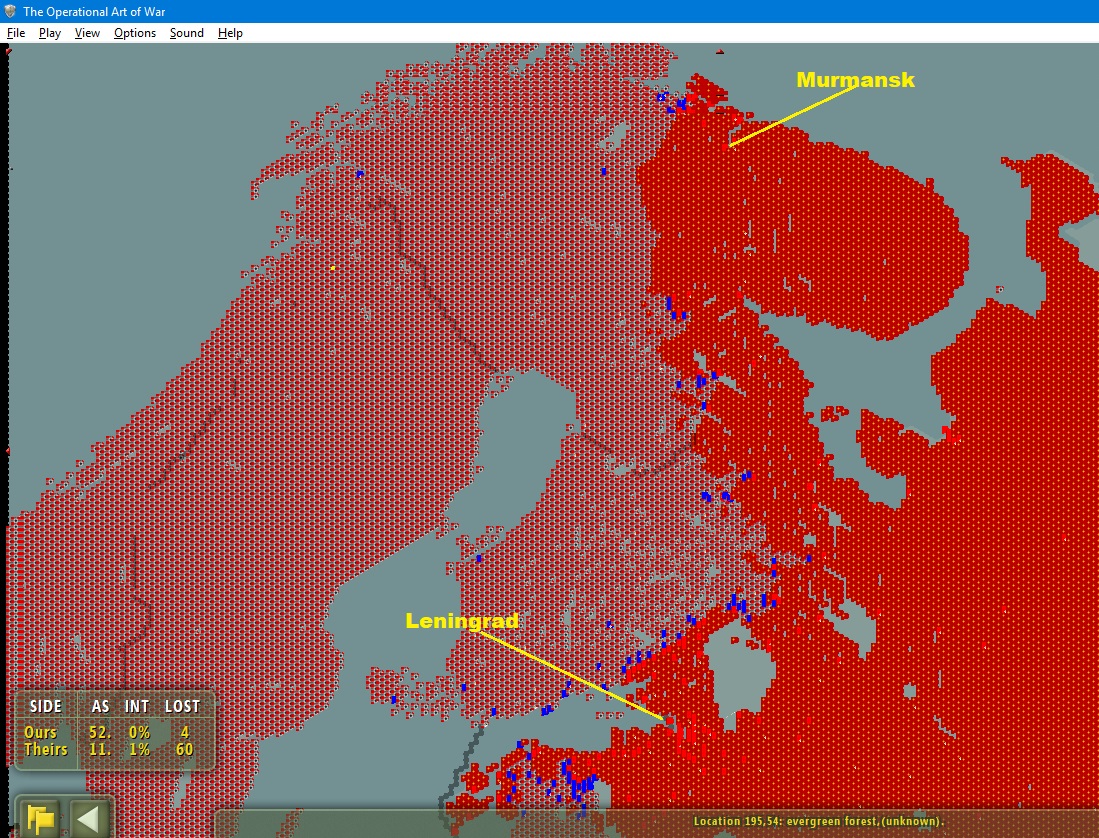This screenshot has width=1099, height=838.
Task: Click the 'Location 195,54' status bar text
Action: click(819, 821)
